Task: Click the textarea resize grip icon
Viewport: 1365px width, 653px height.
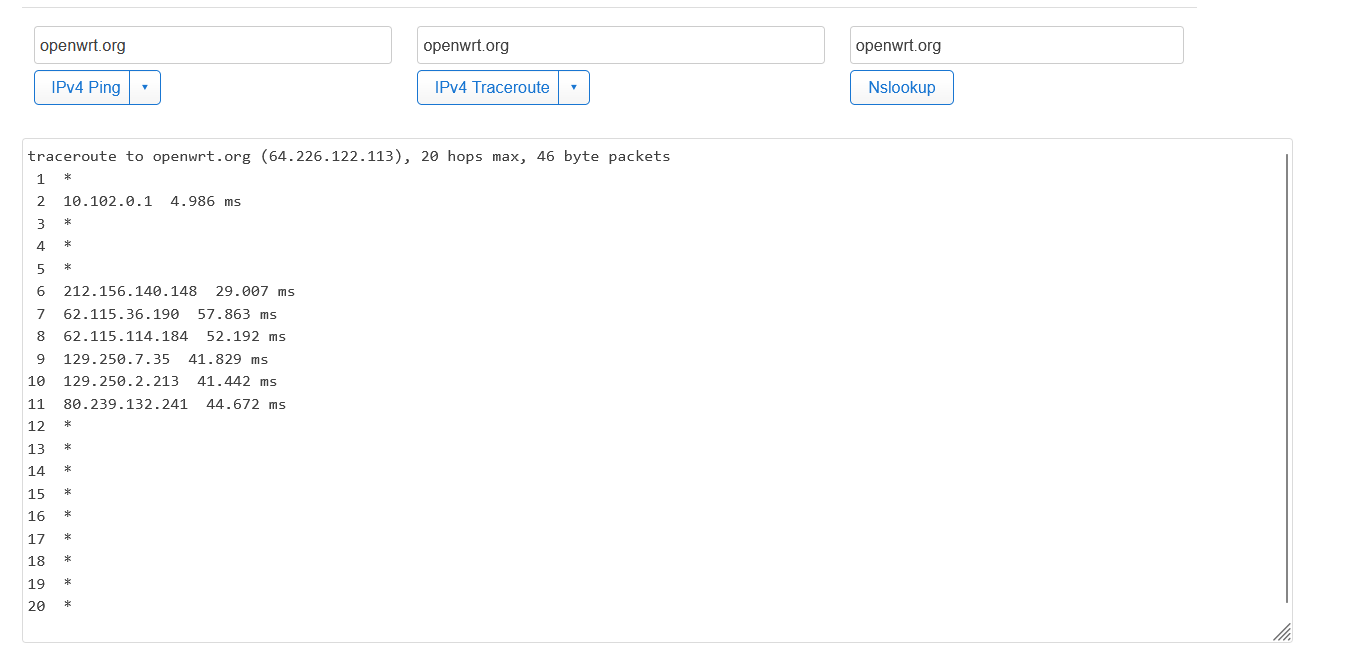Action: coord(1282,632)
